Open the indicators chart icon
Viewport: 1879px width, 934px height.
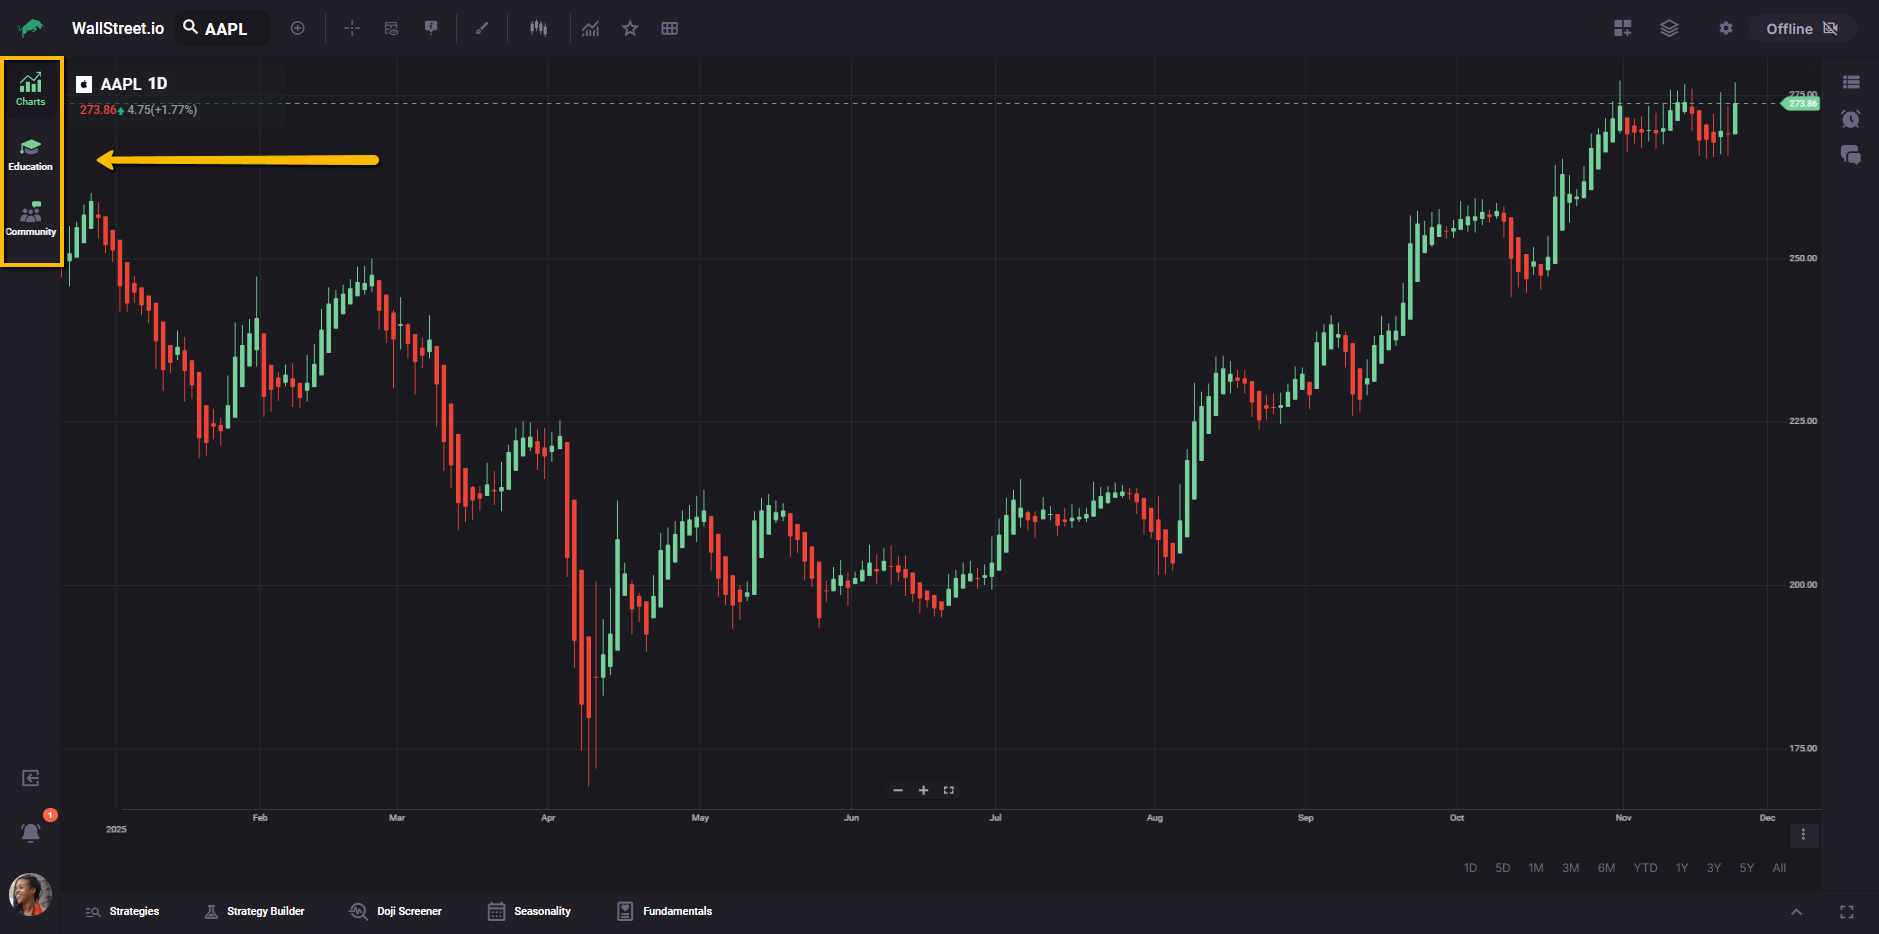point(590,28)
